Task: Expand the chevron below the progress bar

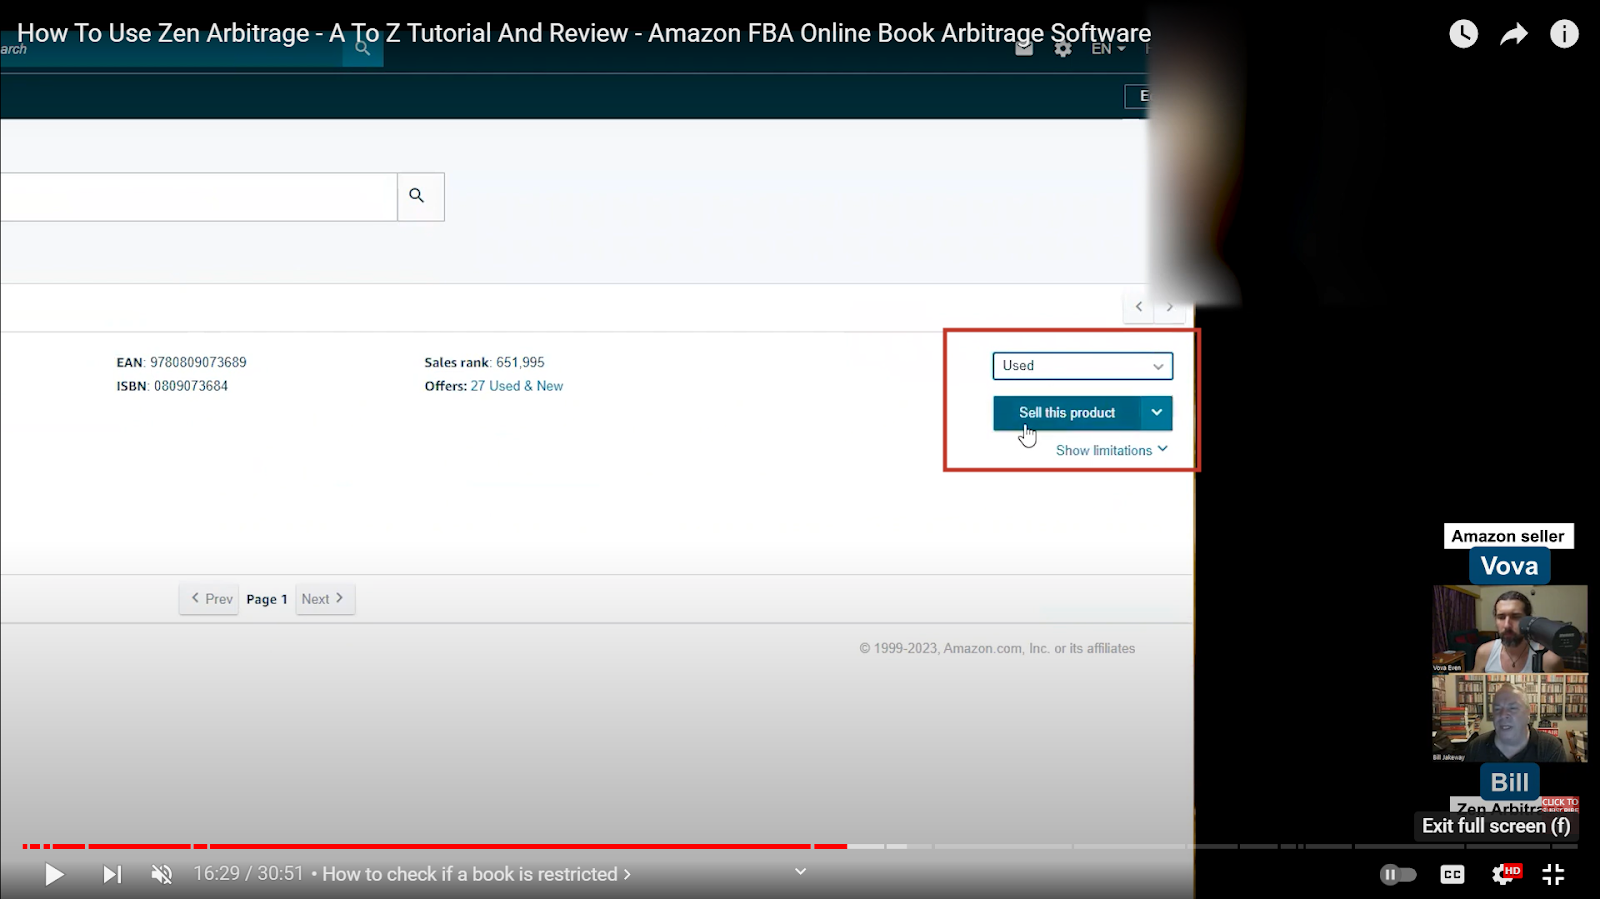Action: [800, 871]
